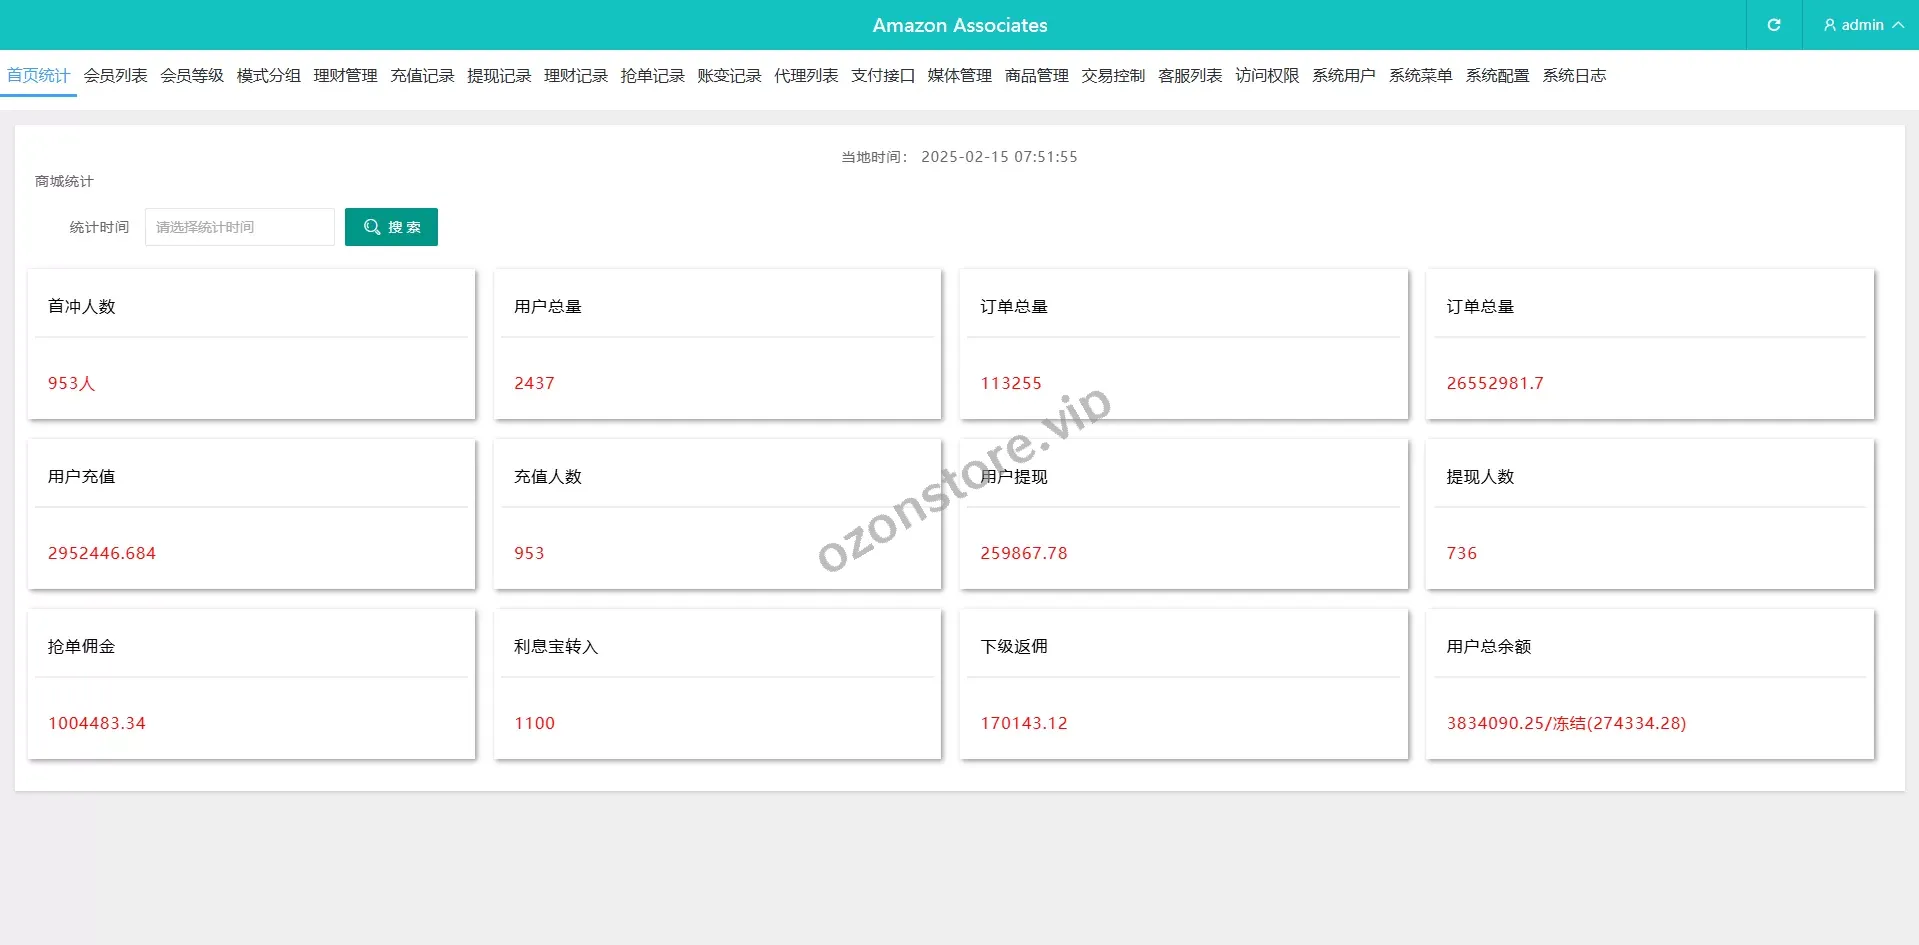Open the 支付接口 tab
Screen dimensions: 1919x945
coord(883,76)
